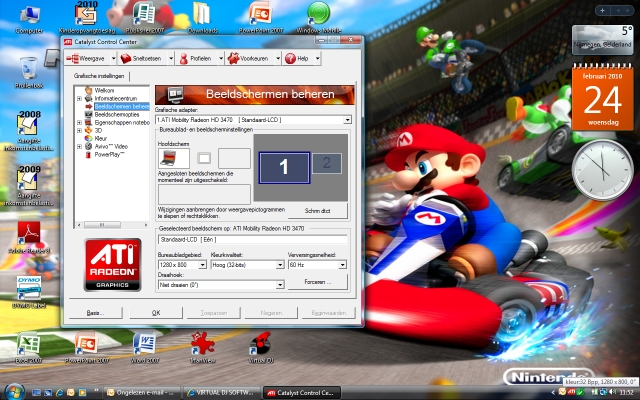Open the Profielen toolbar menu
This screenshot has height=400, width=640.
point(196,58)
